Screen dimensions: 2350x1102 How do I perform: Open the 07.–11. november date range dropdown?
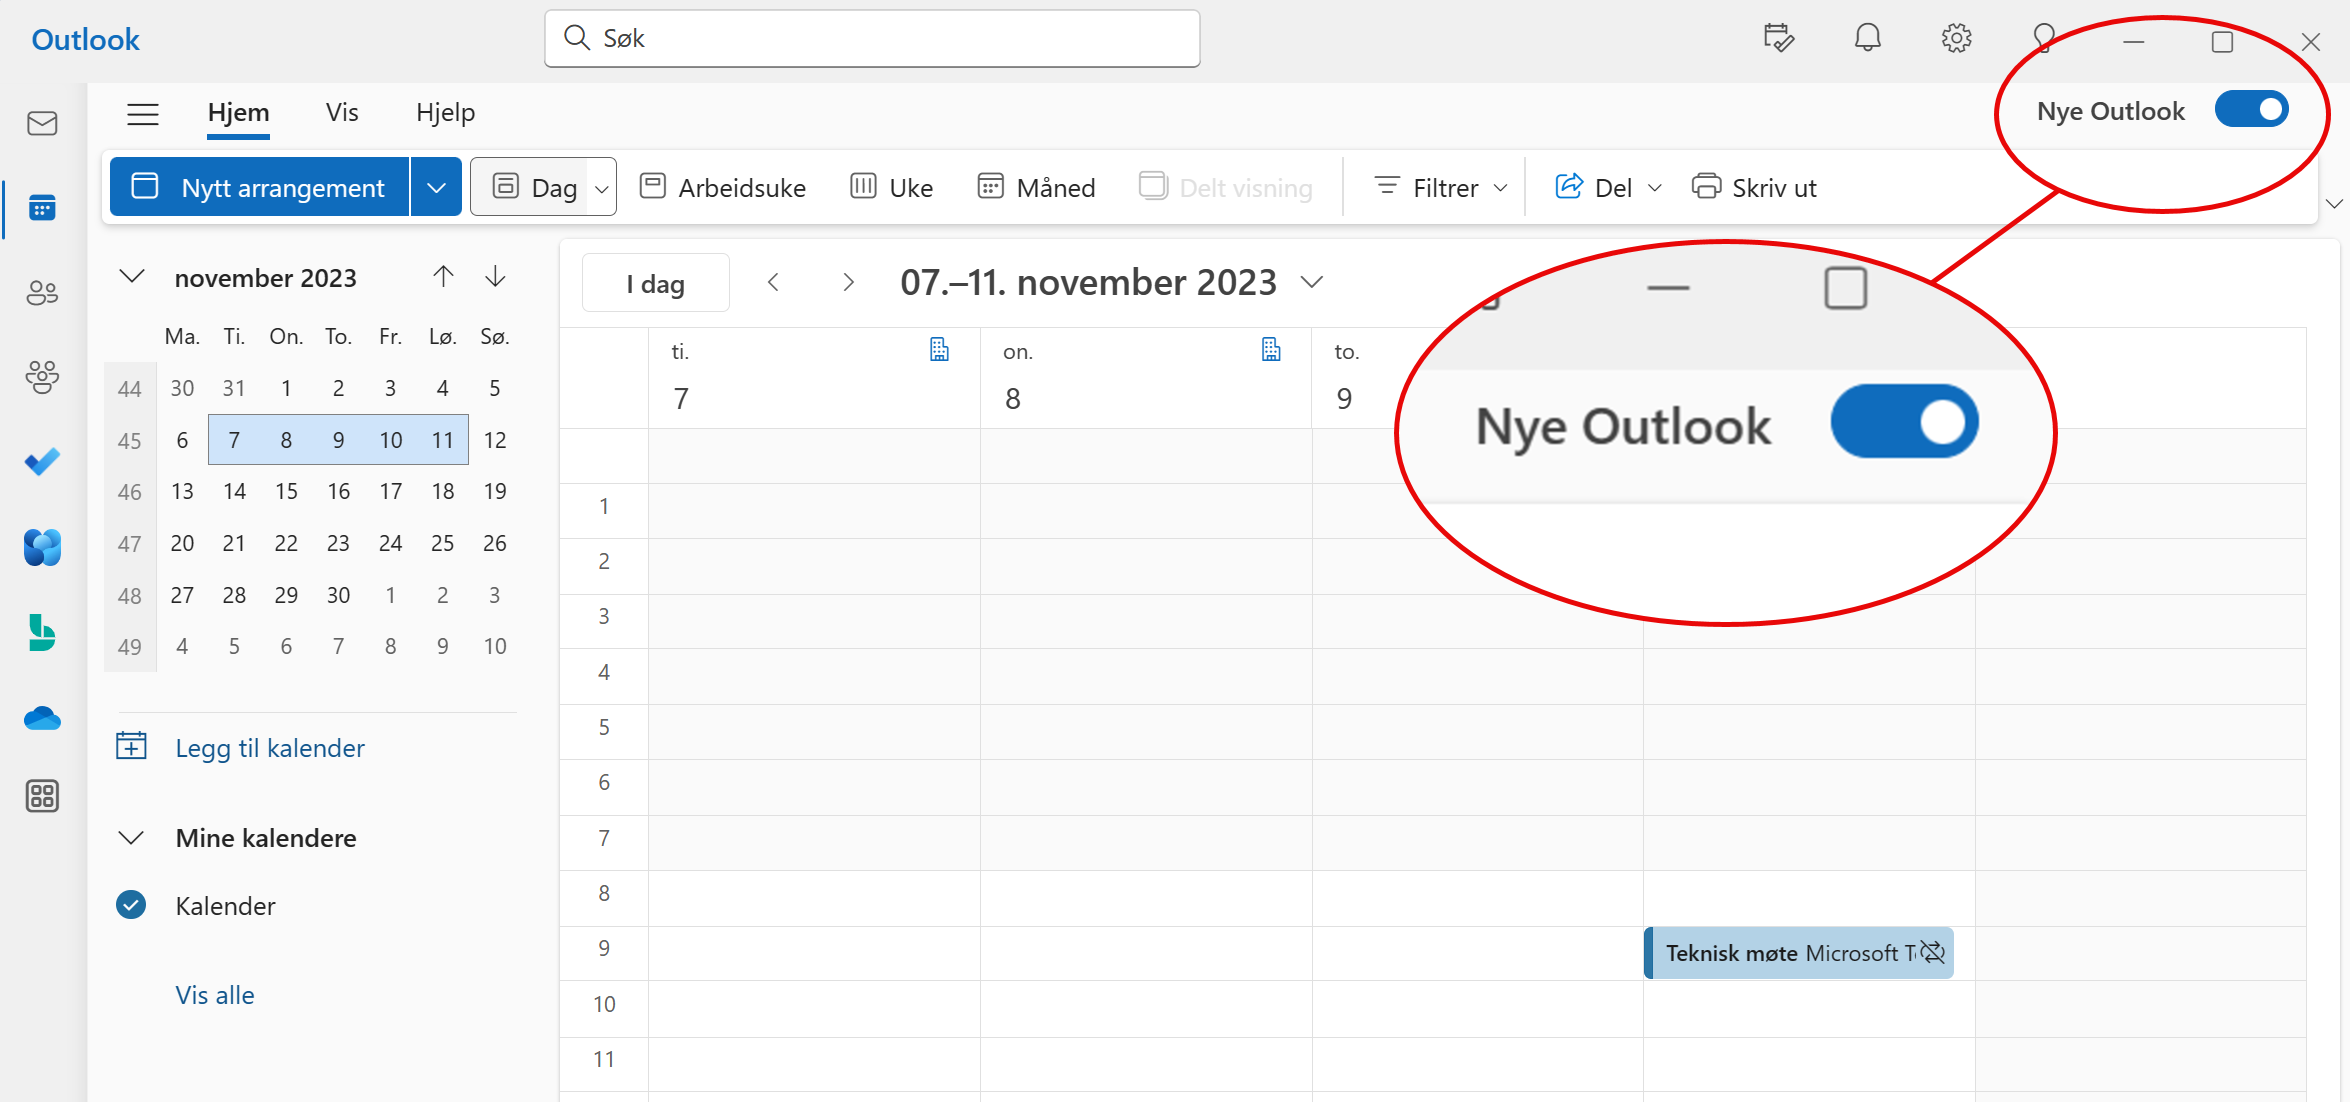pos(1312,282)
